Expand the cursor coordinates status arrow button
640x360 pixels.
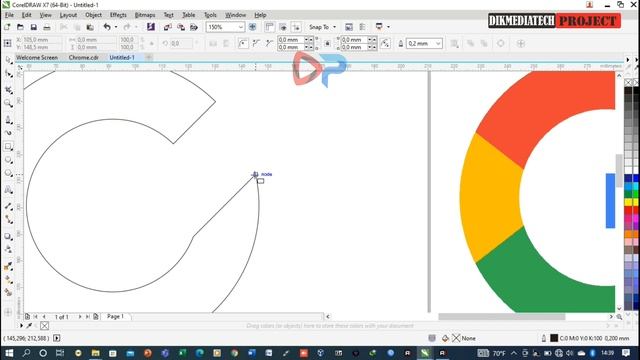click(57, 338)
